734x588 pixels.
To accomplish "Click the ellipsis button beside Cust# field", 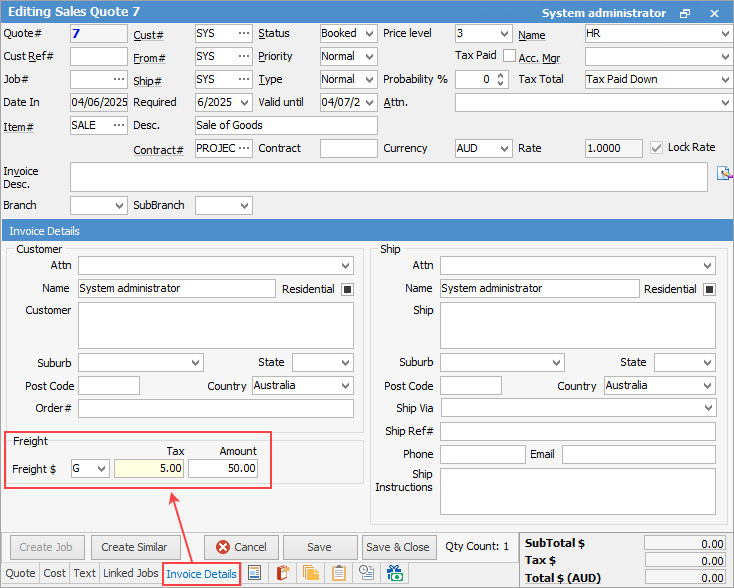I will pyautogui.click(x=244, y=33).
